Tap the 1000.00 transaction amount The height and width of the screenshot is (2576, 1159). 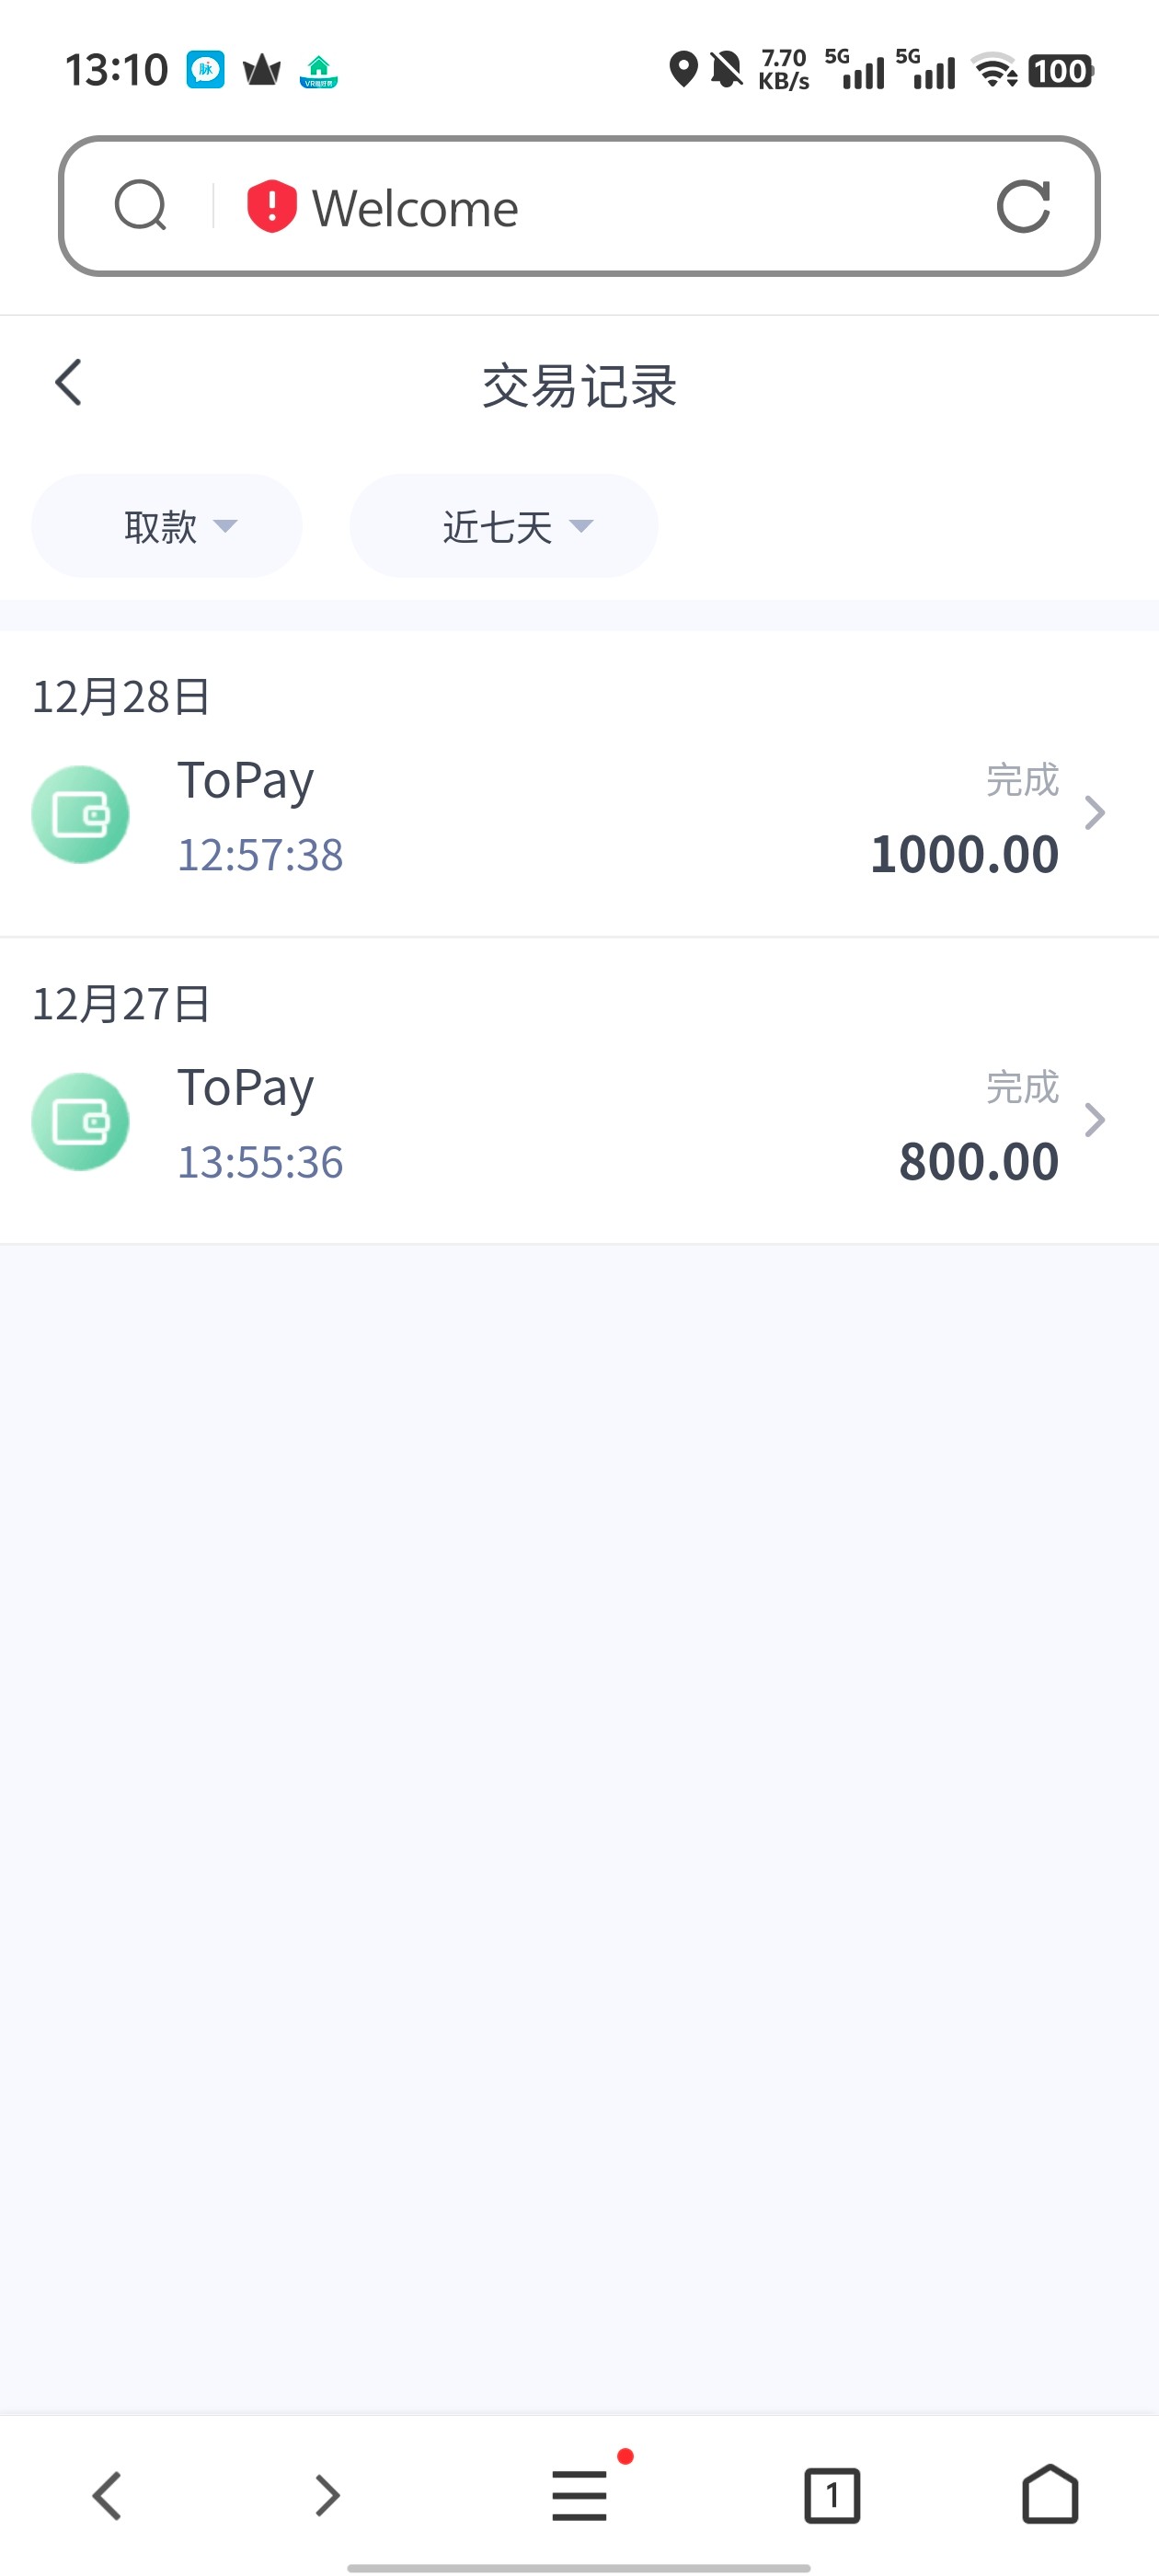point(964,855)
